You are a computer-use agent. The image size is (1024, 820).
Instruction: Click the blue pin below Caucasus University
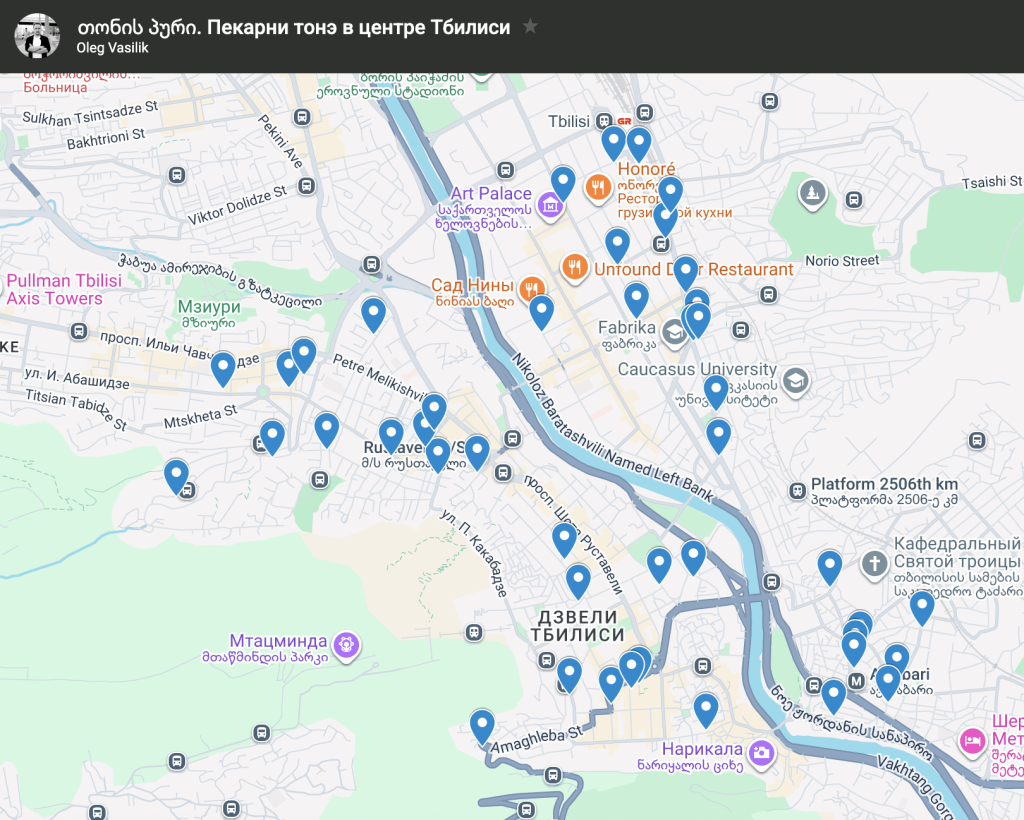point(718,437)
